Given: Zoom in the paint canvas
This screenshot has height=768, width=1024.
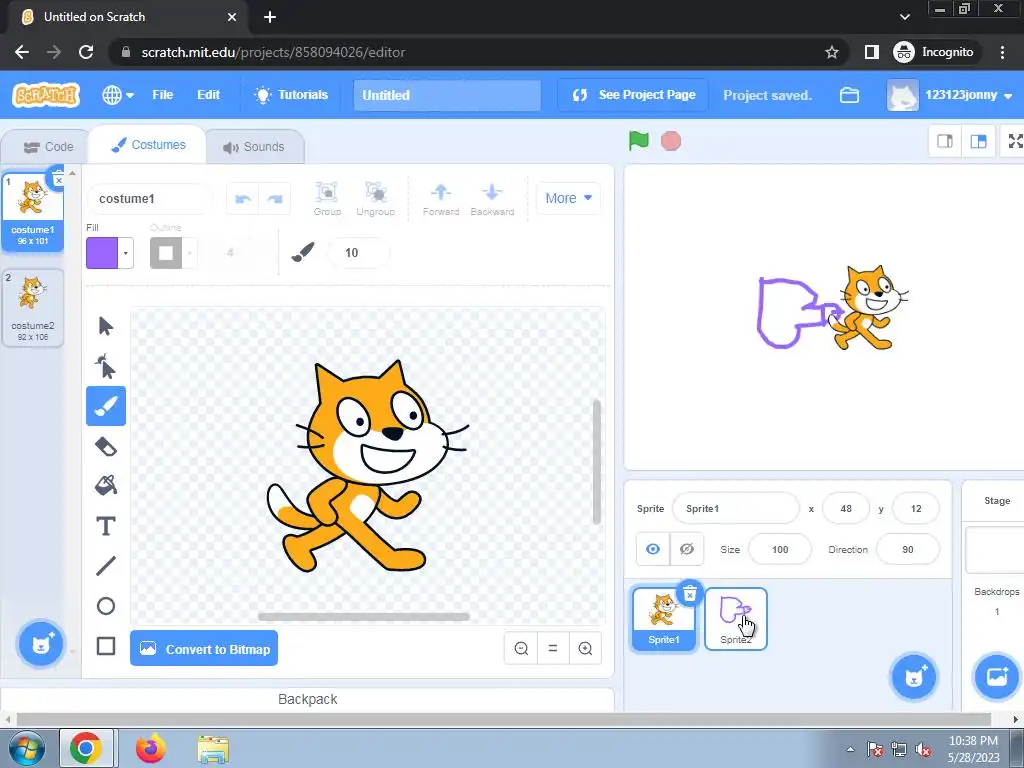Looking at the screenshot, I should tap(585, 648).
